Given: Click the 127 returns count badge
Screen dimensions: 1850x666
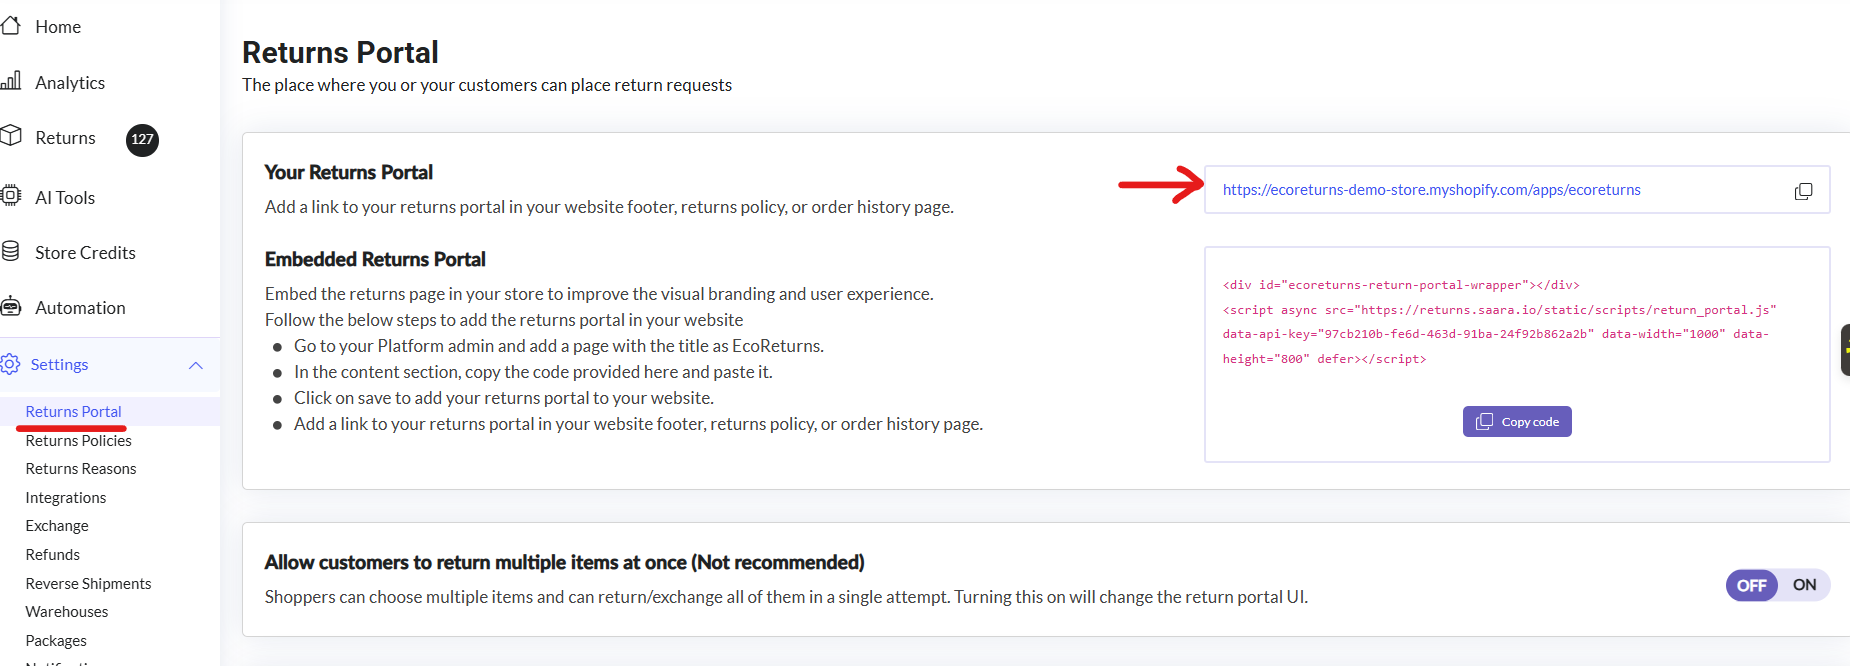Looking at the screenshot, I should click(x=142, y=139).
